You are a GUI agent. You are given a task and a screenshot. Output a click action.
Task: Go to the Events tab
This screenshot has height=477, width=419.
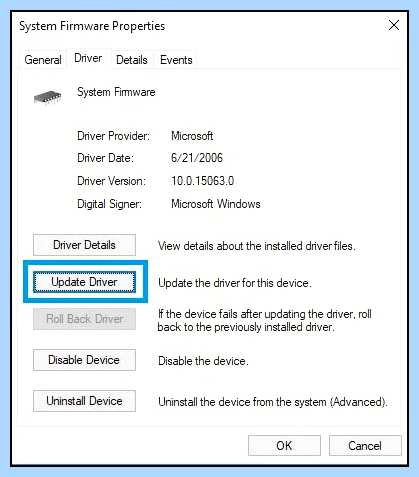click(176, 60)
